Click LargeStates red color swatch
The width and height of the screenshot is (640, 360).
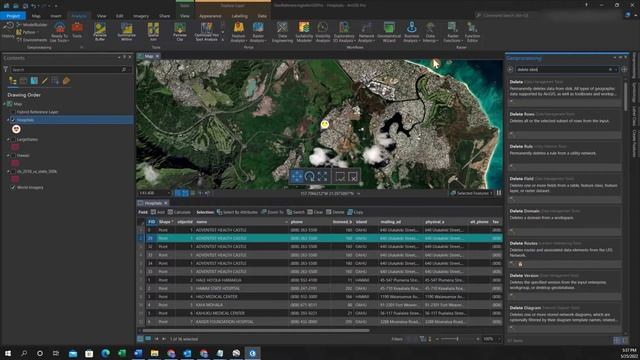(x=15, y=147)
